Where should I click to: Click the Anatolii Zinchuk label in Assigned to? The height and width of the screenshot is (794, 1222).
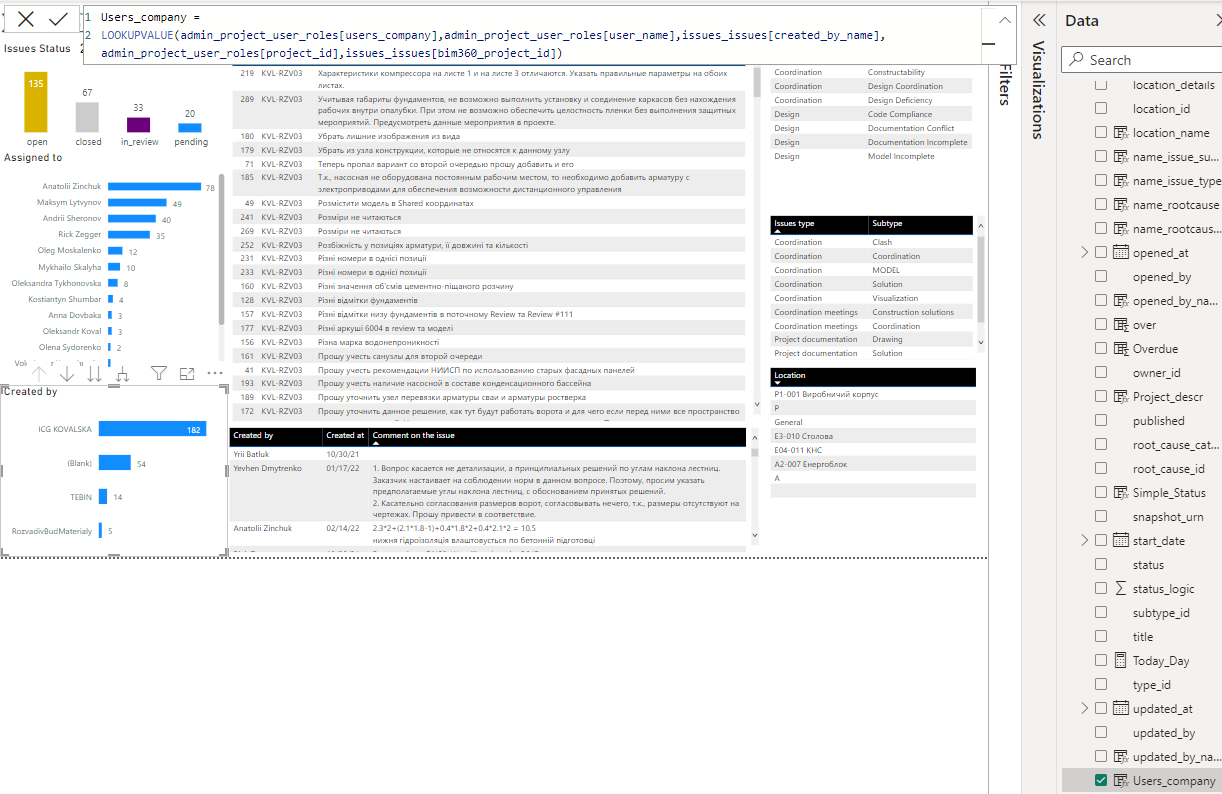click(72, 186)
